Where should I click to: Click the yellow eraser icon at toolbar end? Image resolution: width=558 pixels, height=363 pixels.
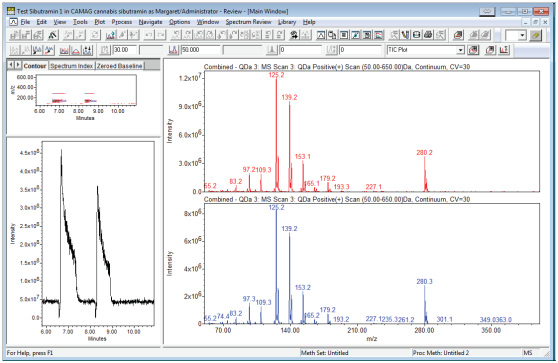[x=535, y=35]
